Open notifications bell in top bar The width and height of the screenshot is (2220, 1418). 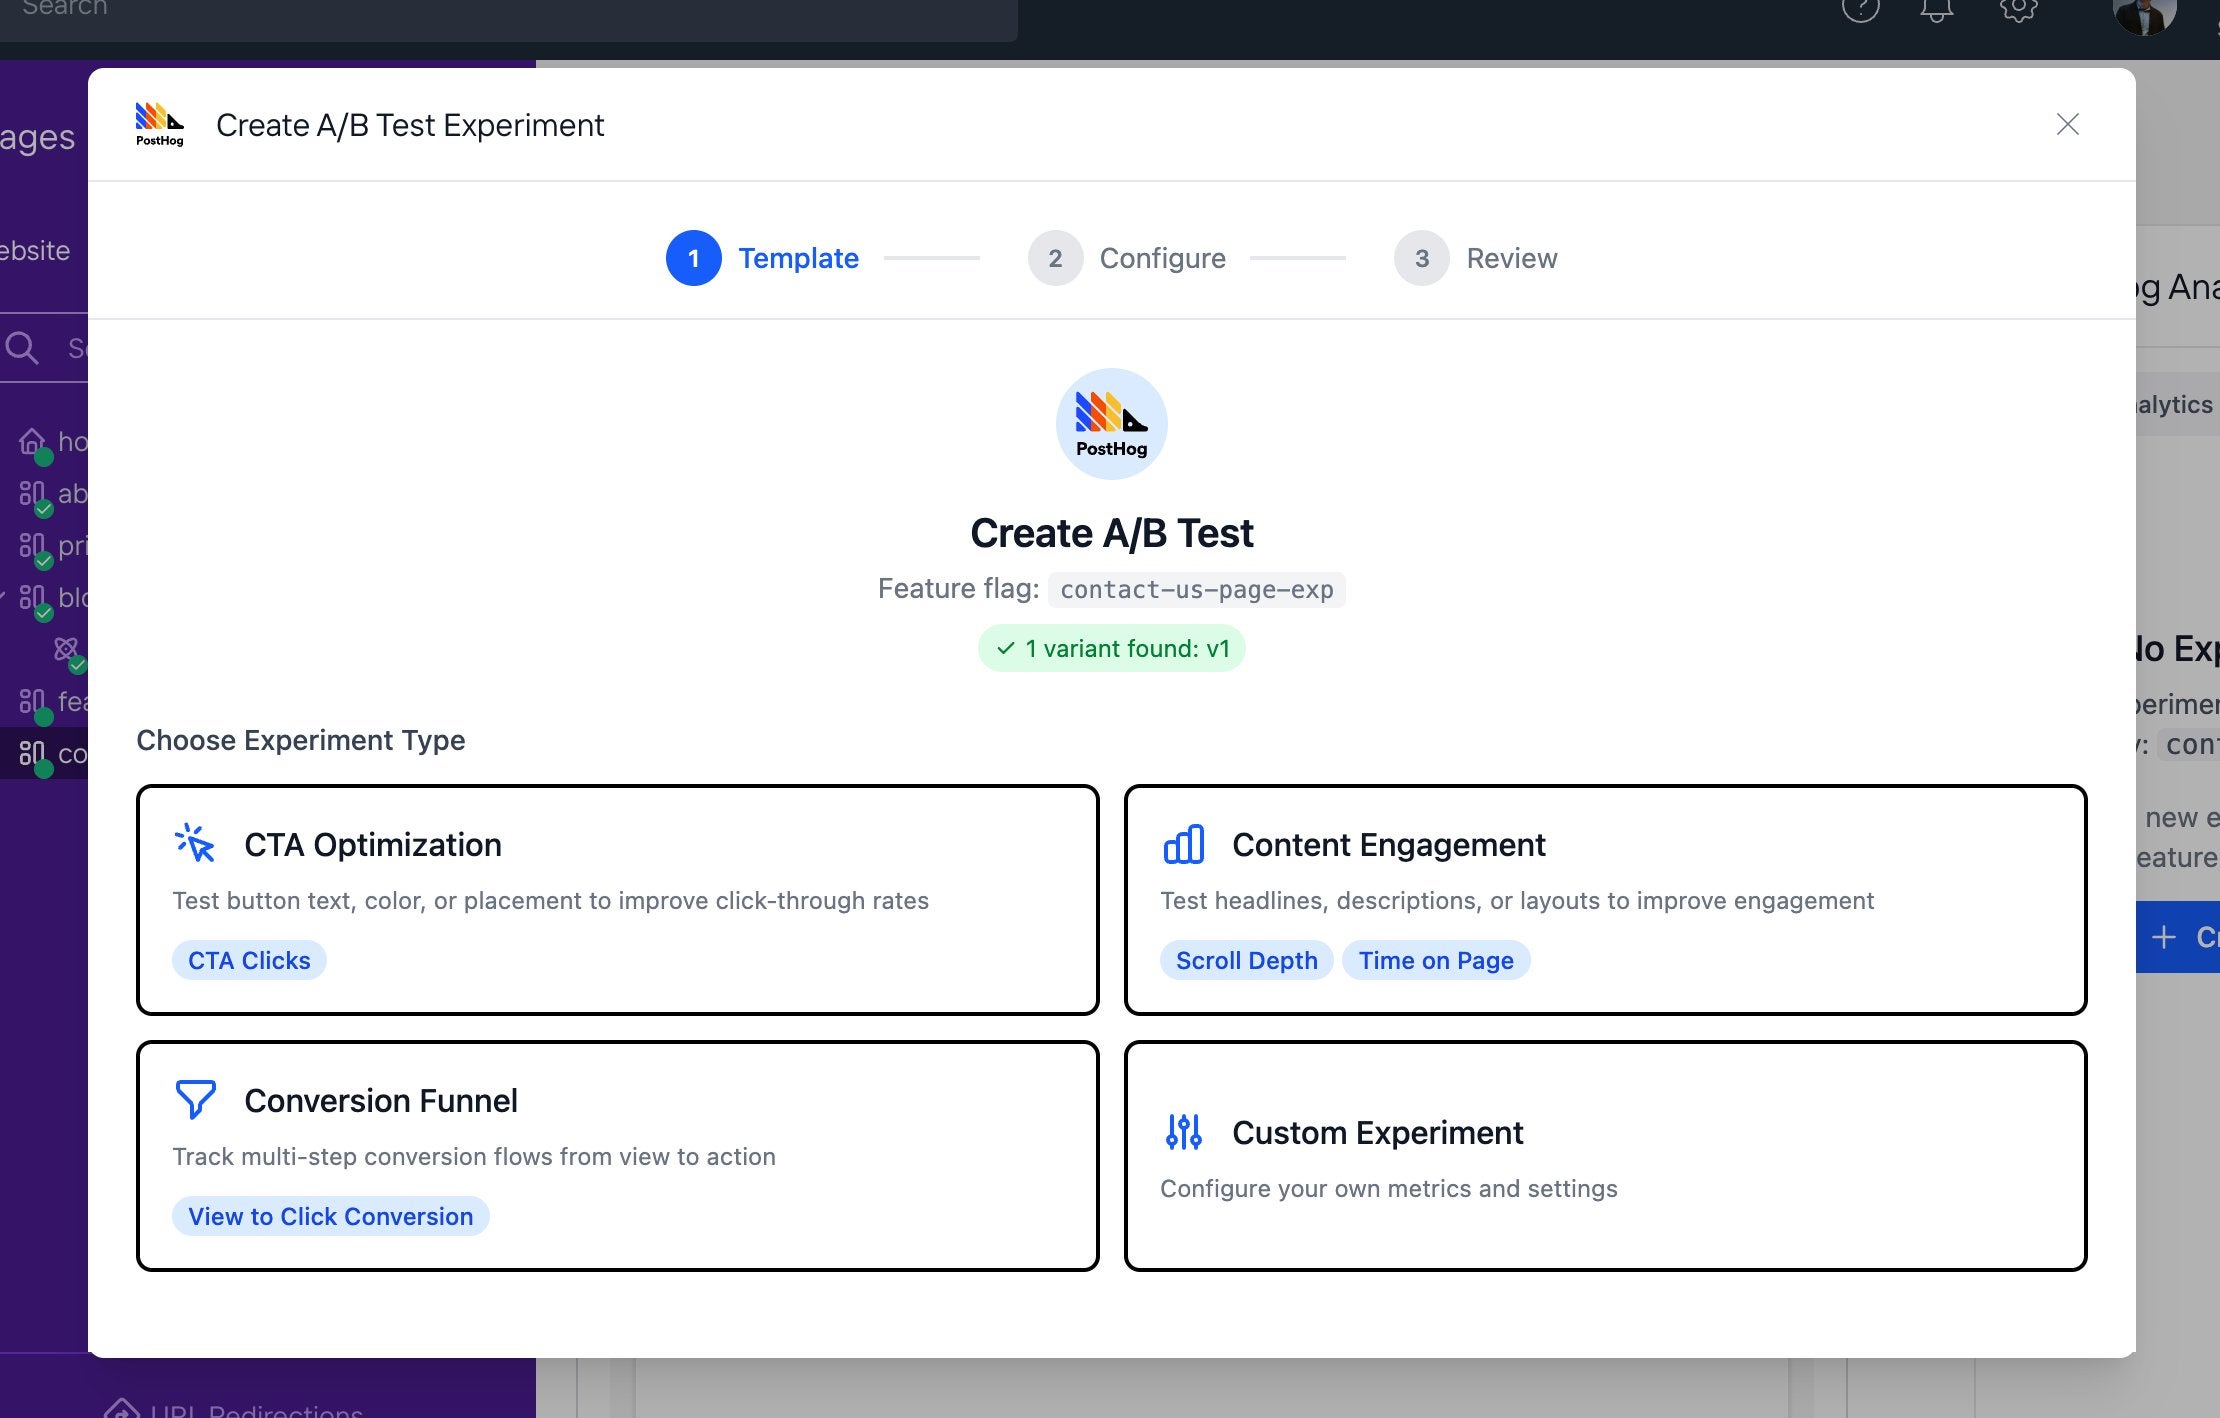point(1937,8)
